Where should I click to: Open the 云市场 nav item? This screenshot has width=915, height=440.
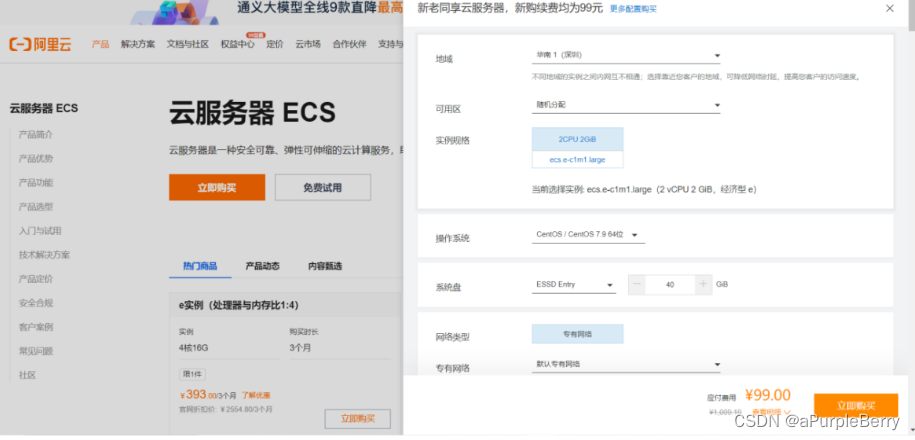(308, 44)
